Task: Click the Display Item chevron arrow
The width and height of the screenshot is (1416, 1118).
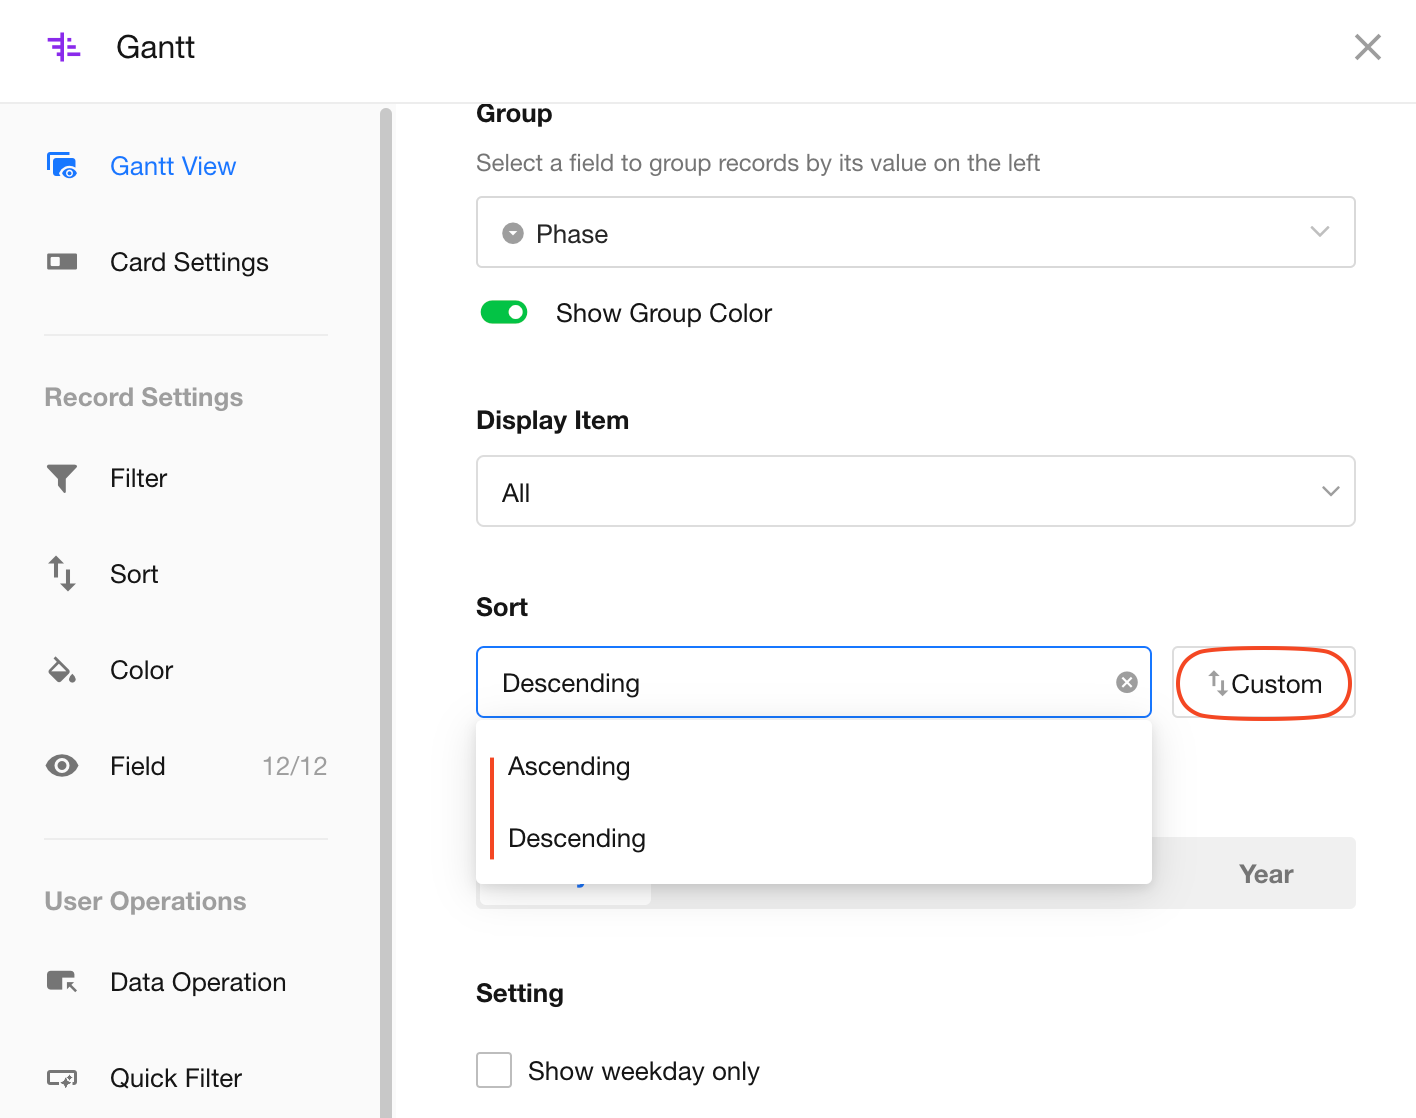Action: click(x=1330, y=491)
